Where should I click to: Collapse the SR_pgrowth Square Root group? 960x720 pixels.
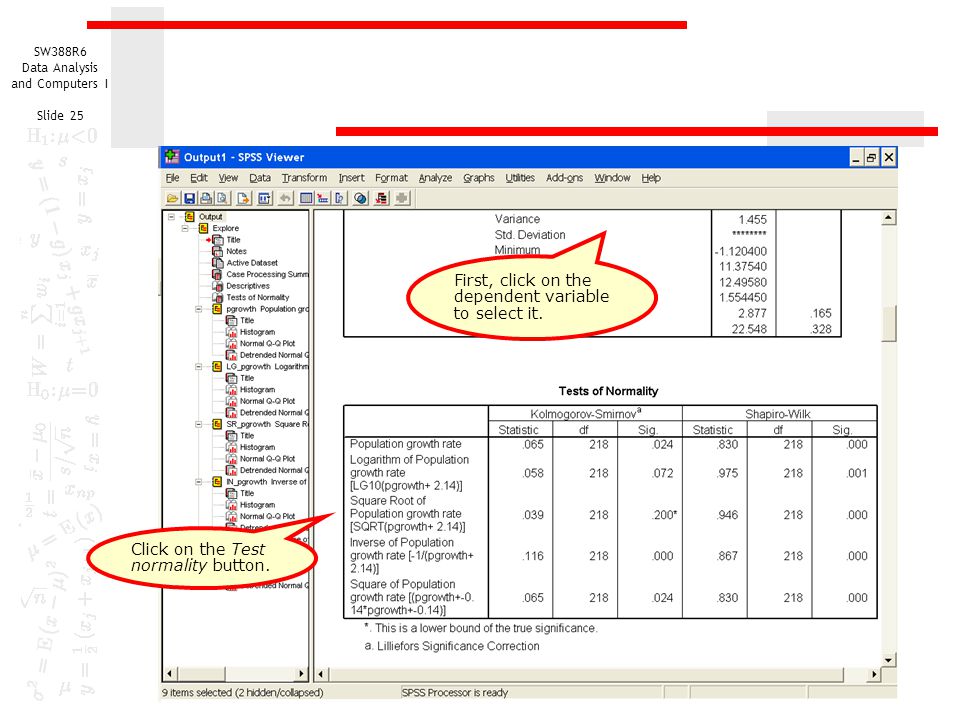click(x=199, y=424)
